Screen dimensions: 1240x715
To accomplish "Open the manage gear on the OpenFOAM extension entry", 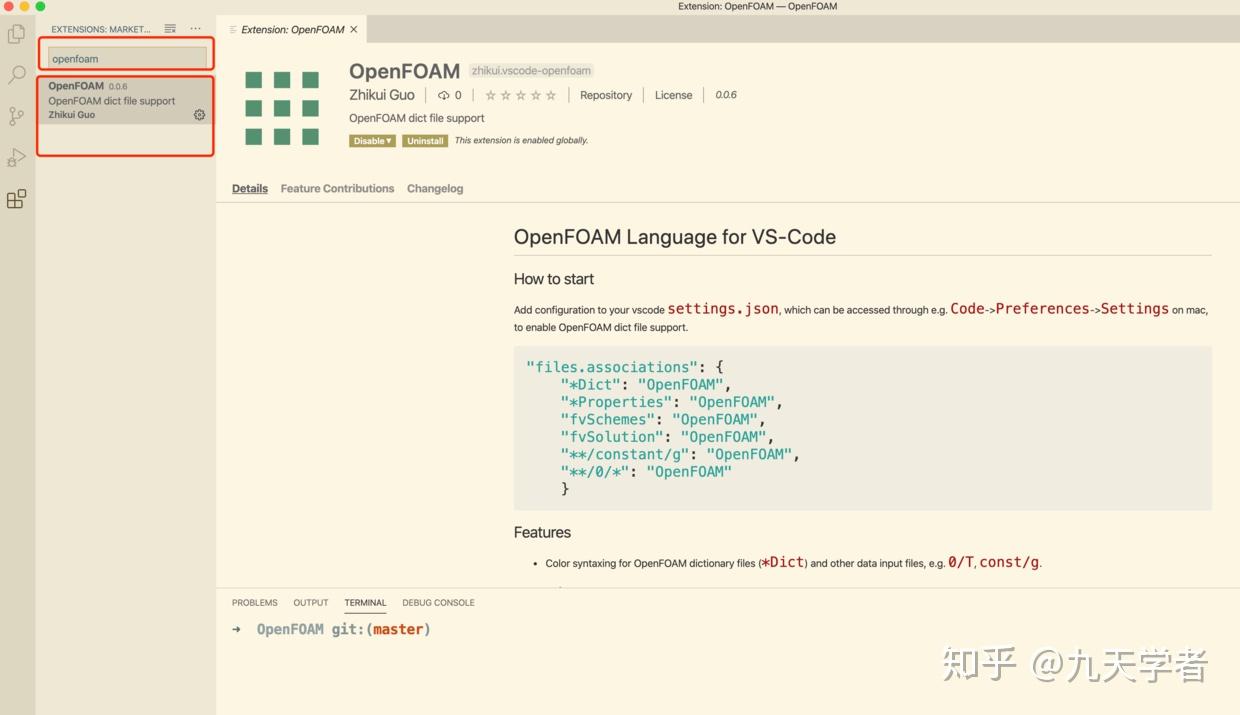I will [x=198, y=115].
